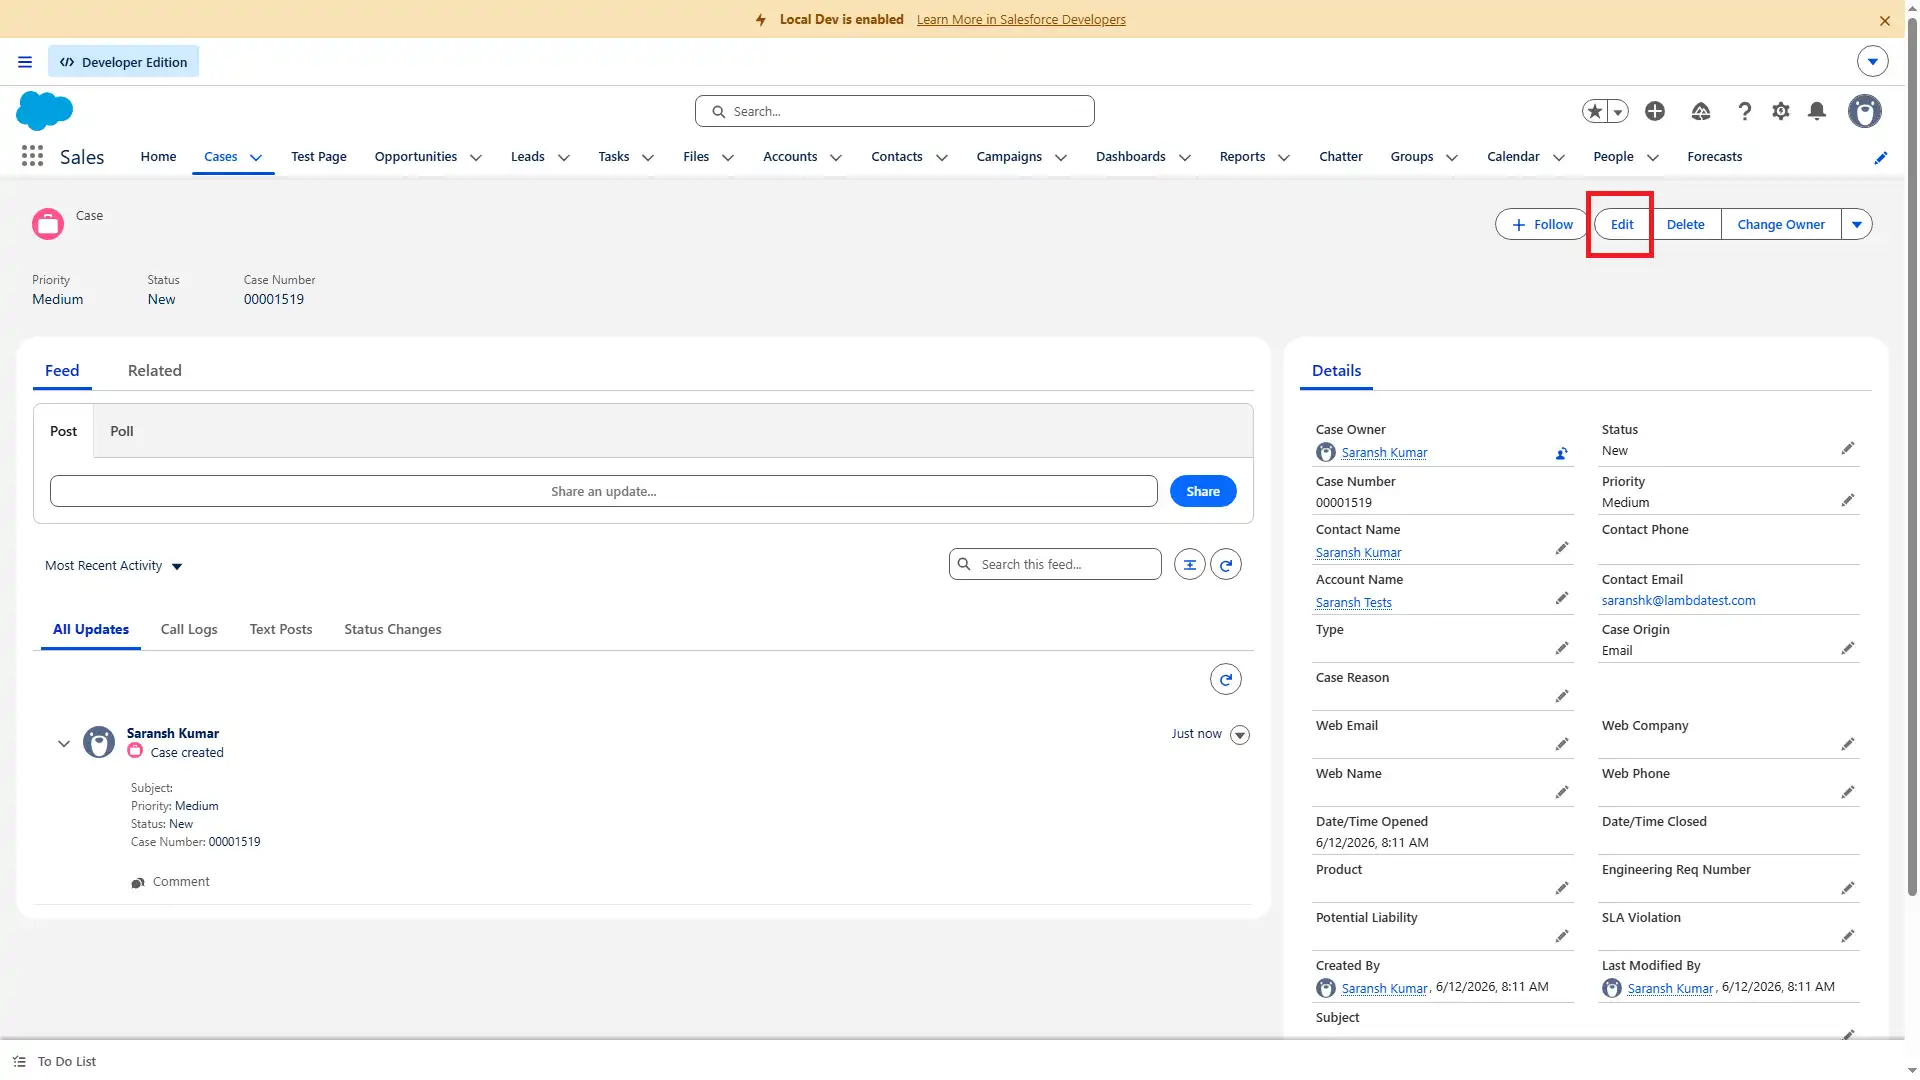Click the Follow button
Viewport: 1920px width, 1080px height.
1542,225
